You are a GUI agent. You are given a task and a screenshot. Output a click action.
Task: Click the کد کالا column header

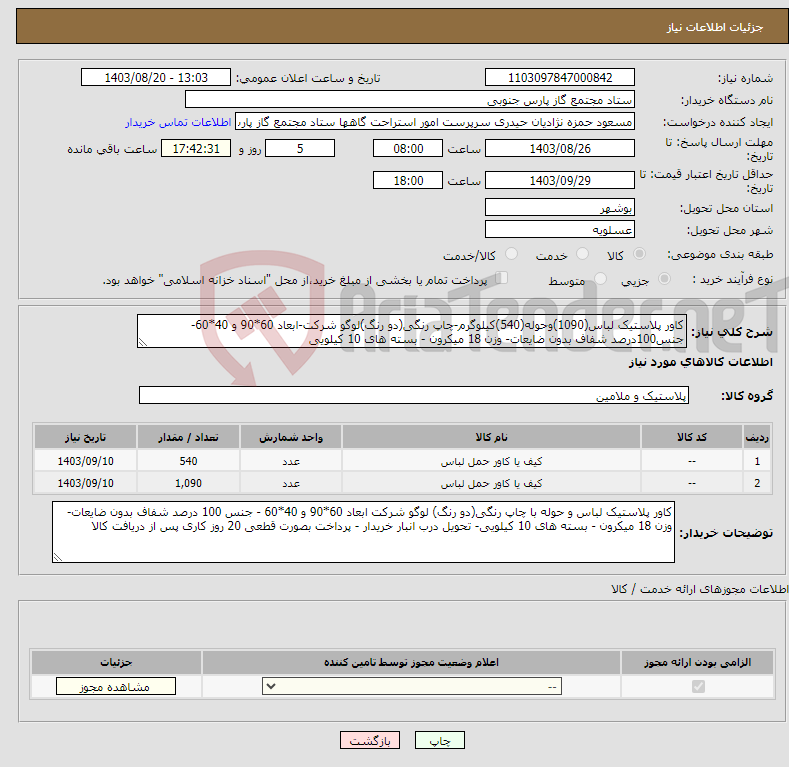692,437
